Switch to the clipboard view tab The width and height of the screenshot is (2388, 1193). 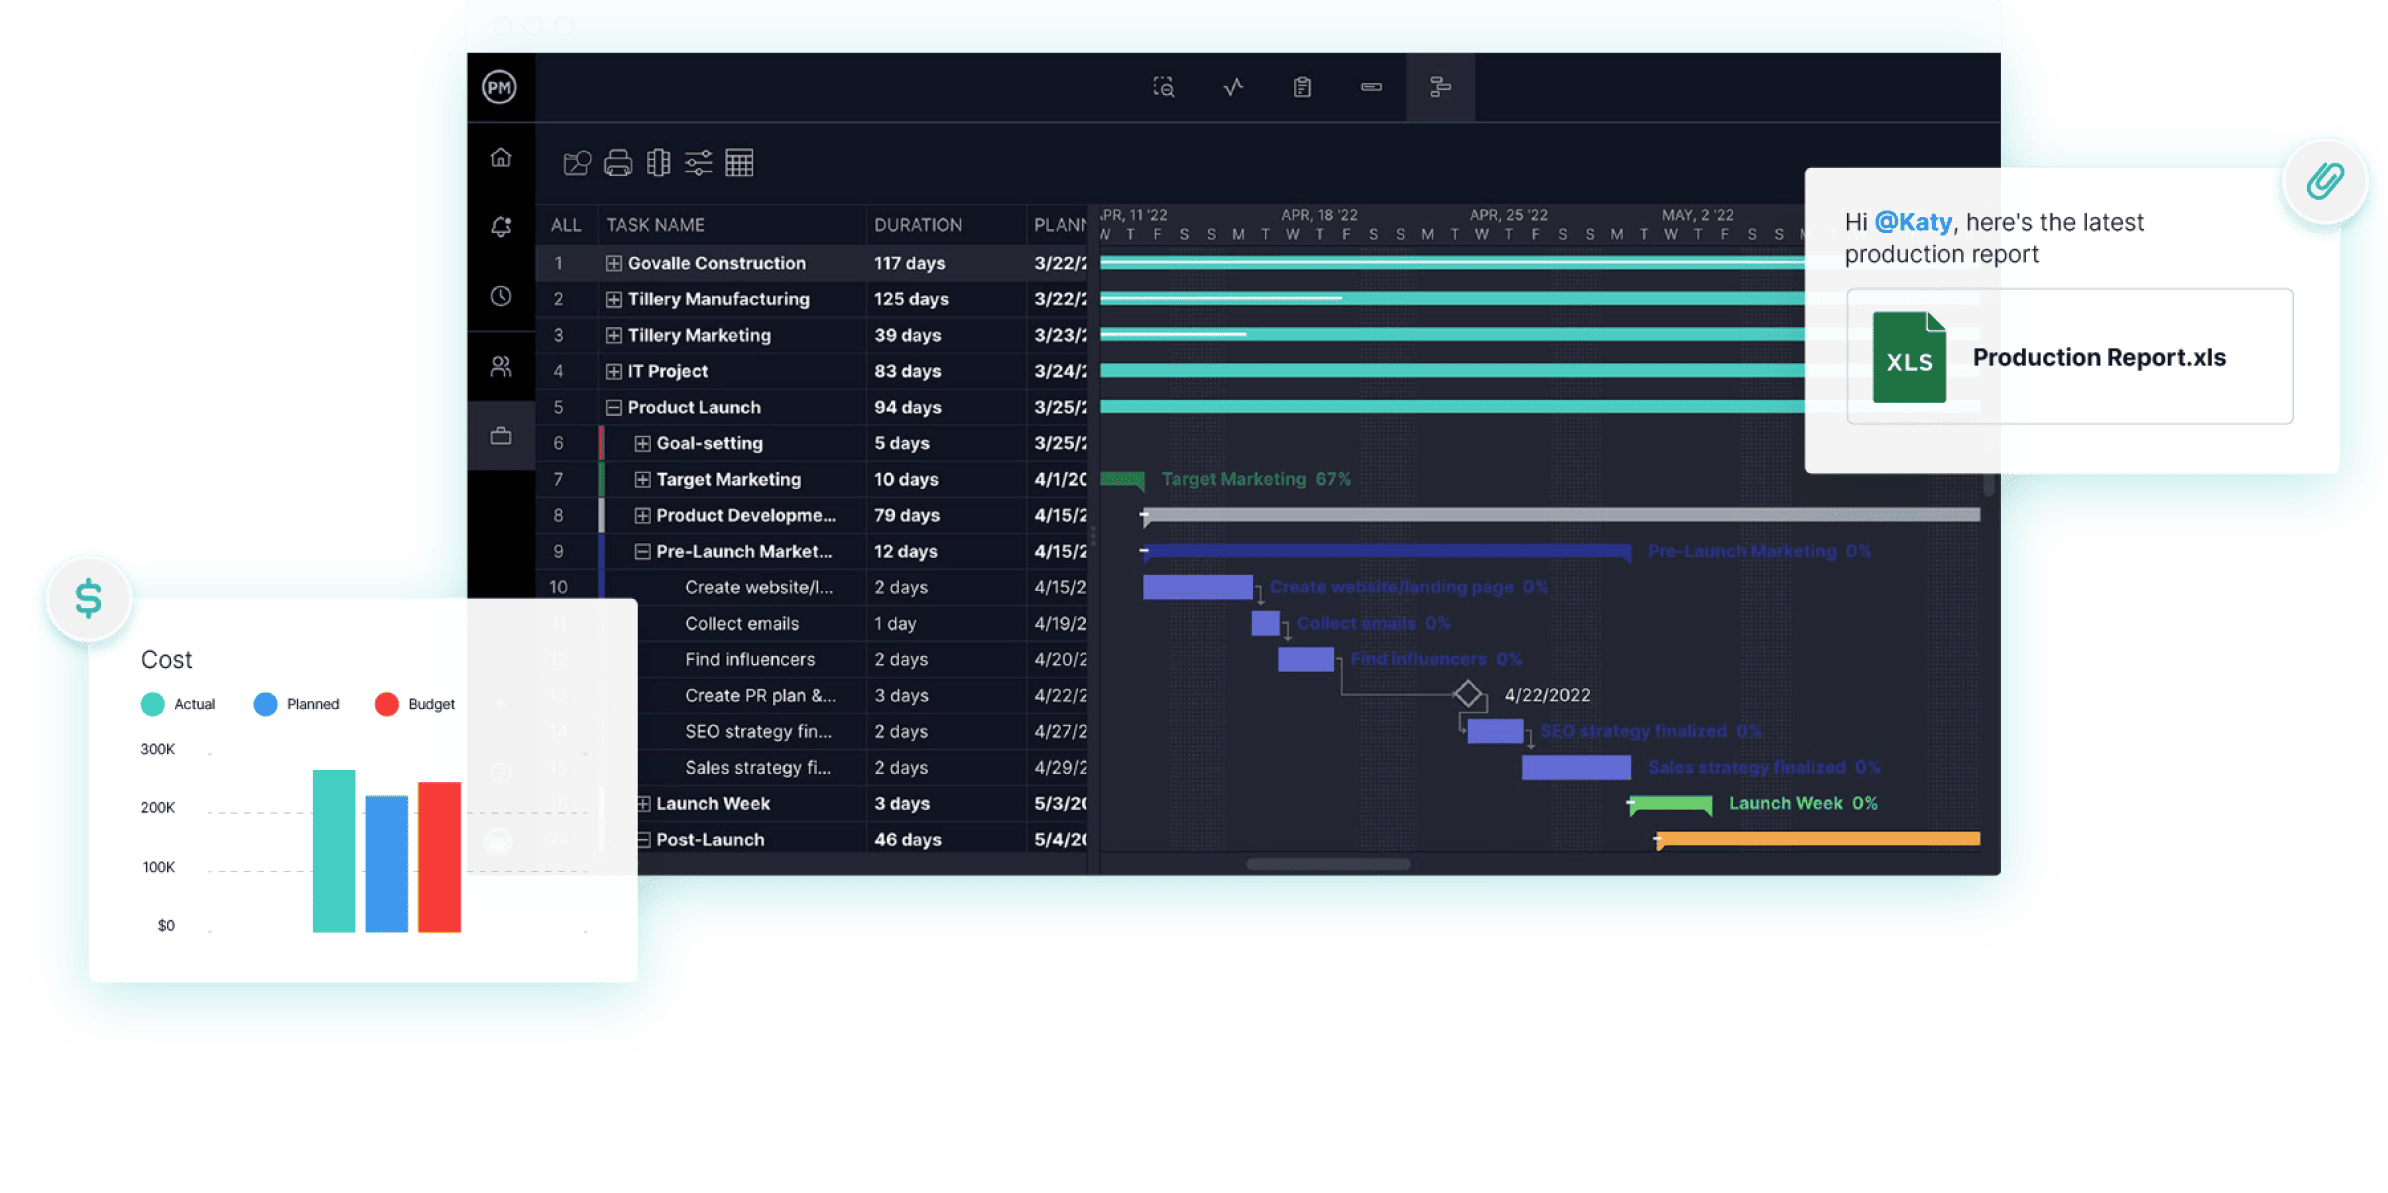[x=1302, y=88]
